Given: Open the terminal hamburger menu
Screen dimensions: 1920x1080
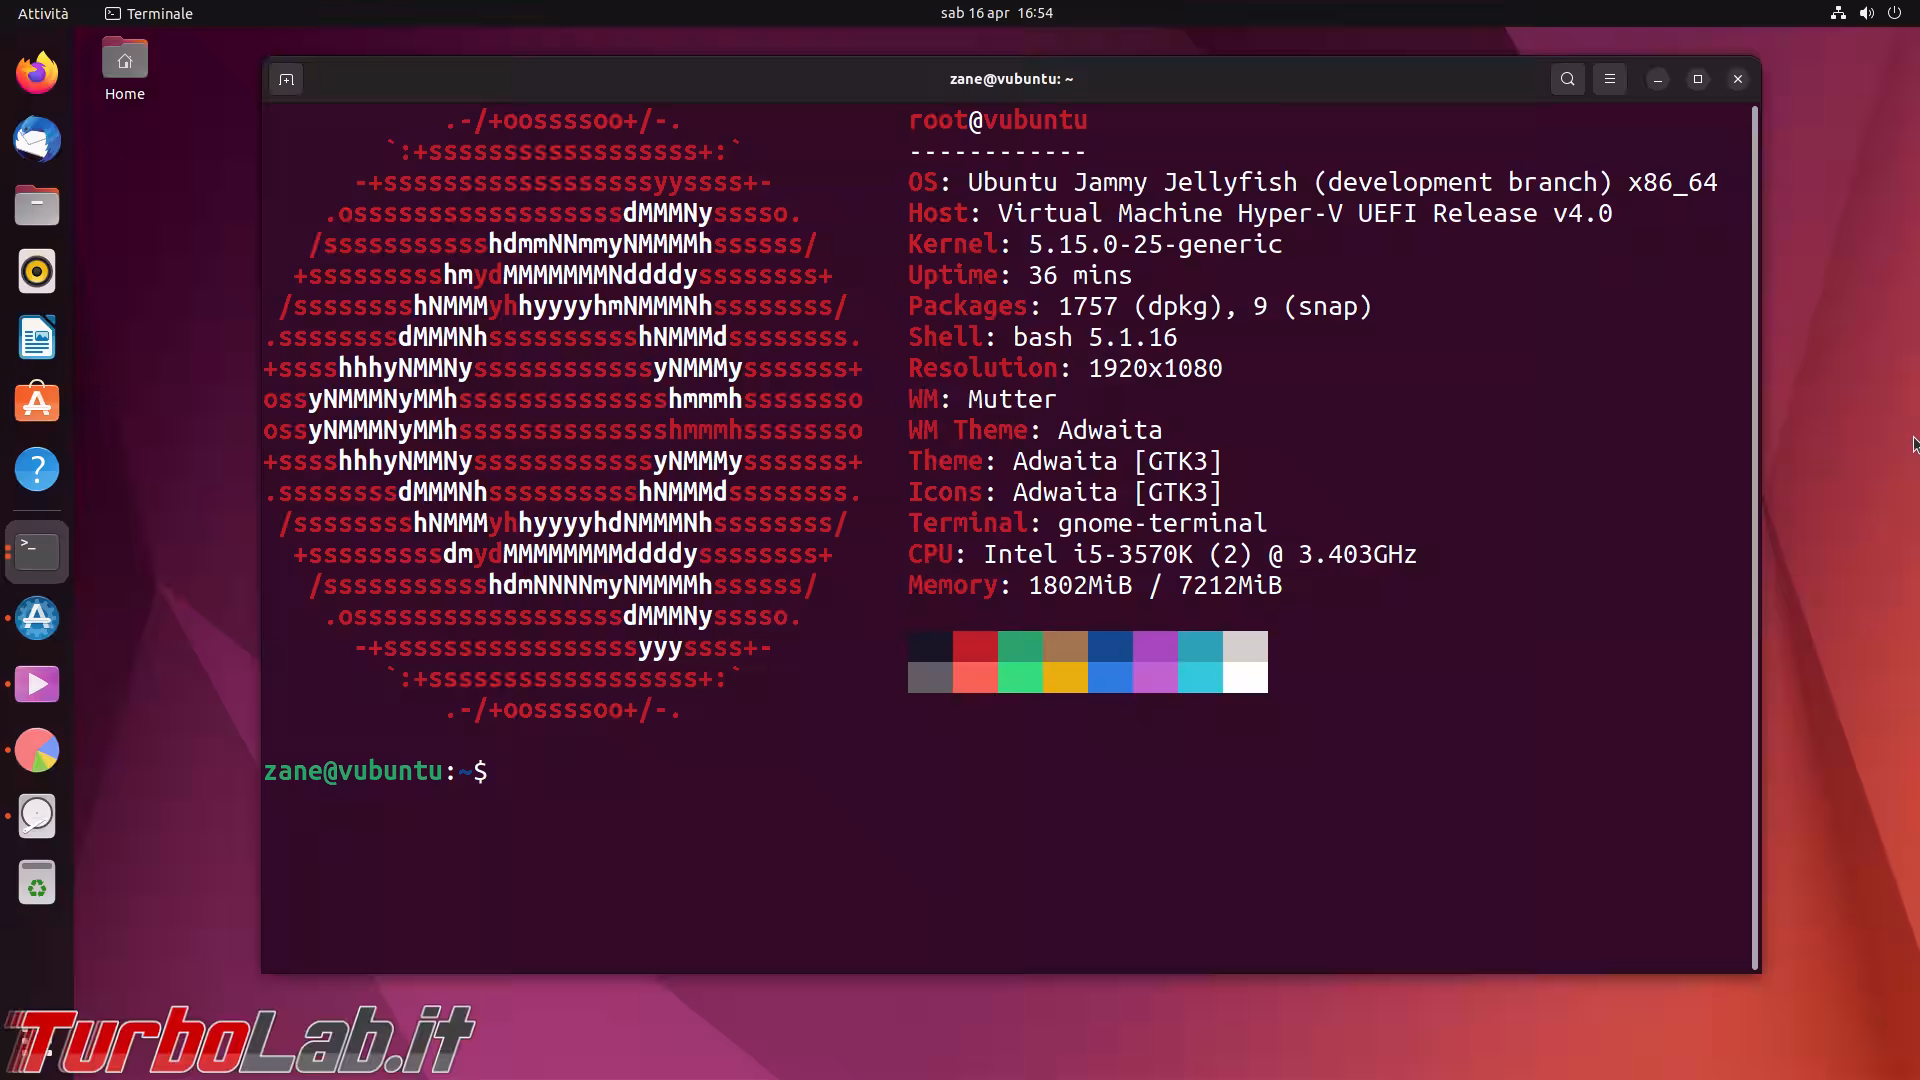Looking at the screenshot, I should click(x=1609, y=79).
